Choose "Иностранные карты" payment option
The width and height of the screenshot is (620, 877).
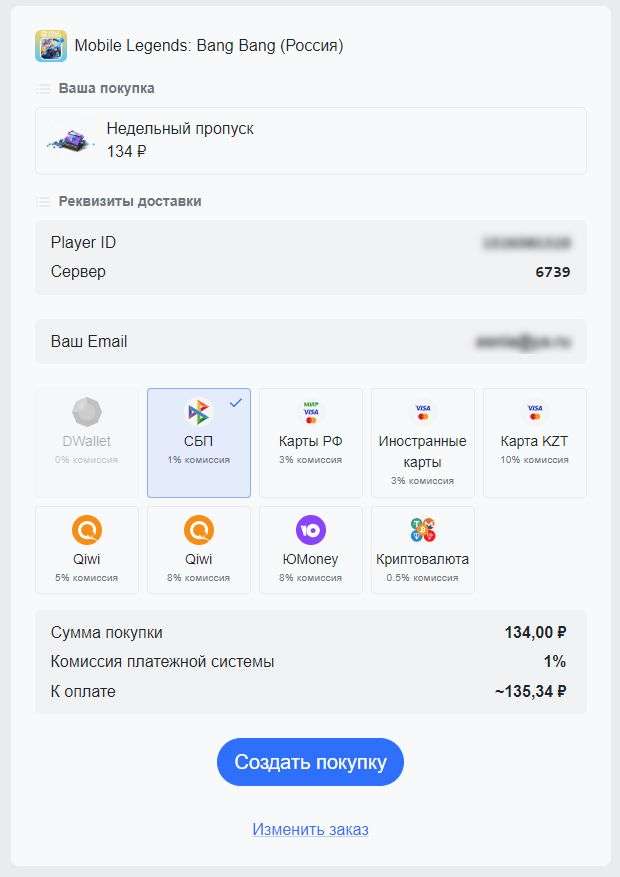point(423,442)
